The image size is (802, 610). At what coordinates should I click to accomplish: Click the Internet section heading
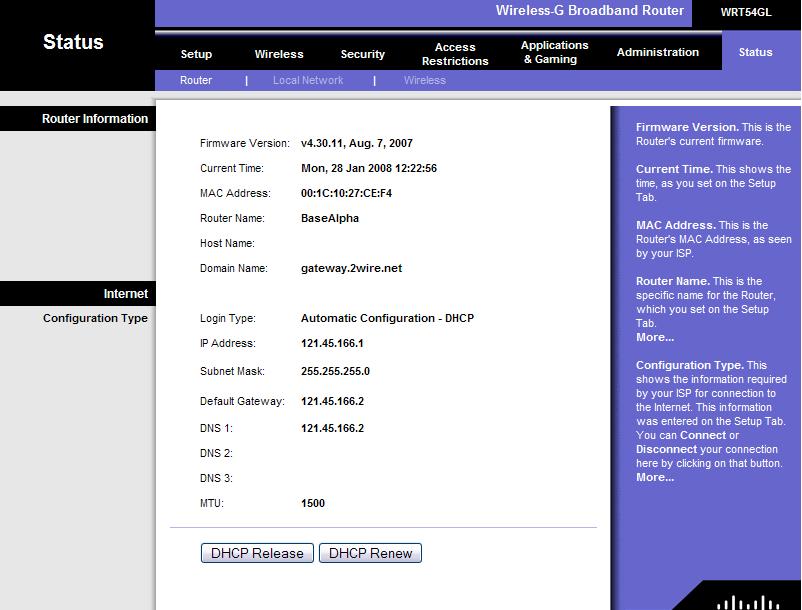[x=125, y=293]
